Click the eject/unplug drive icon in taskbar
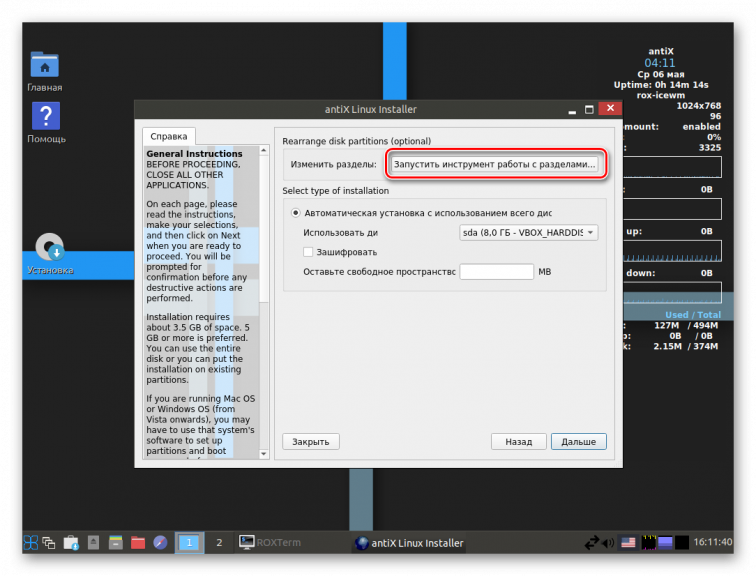This screenshot has height=576, width=756. pyautogui.click(x=94, y=543)
